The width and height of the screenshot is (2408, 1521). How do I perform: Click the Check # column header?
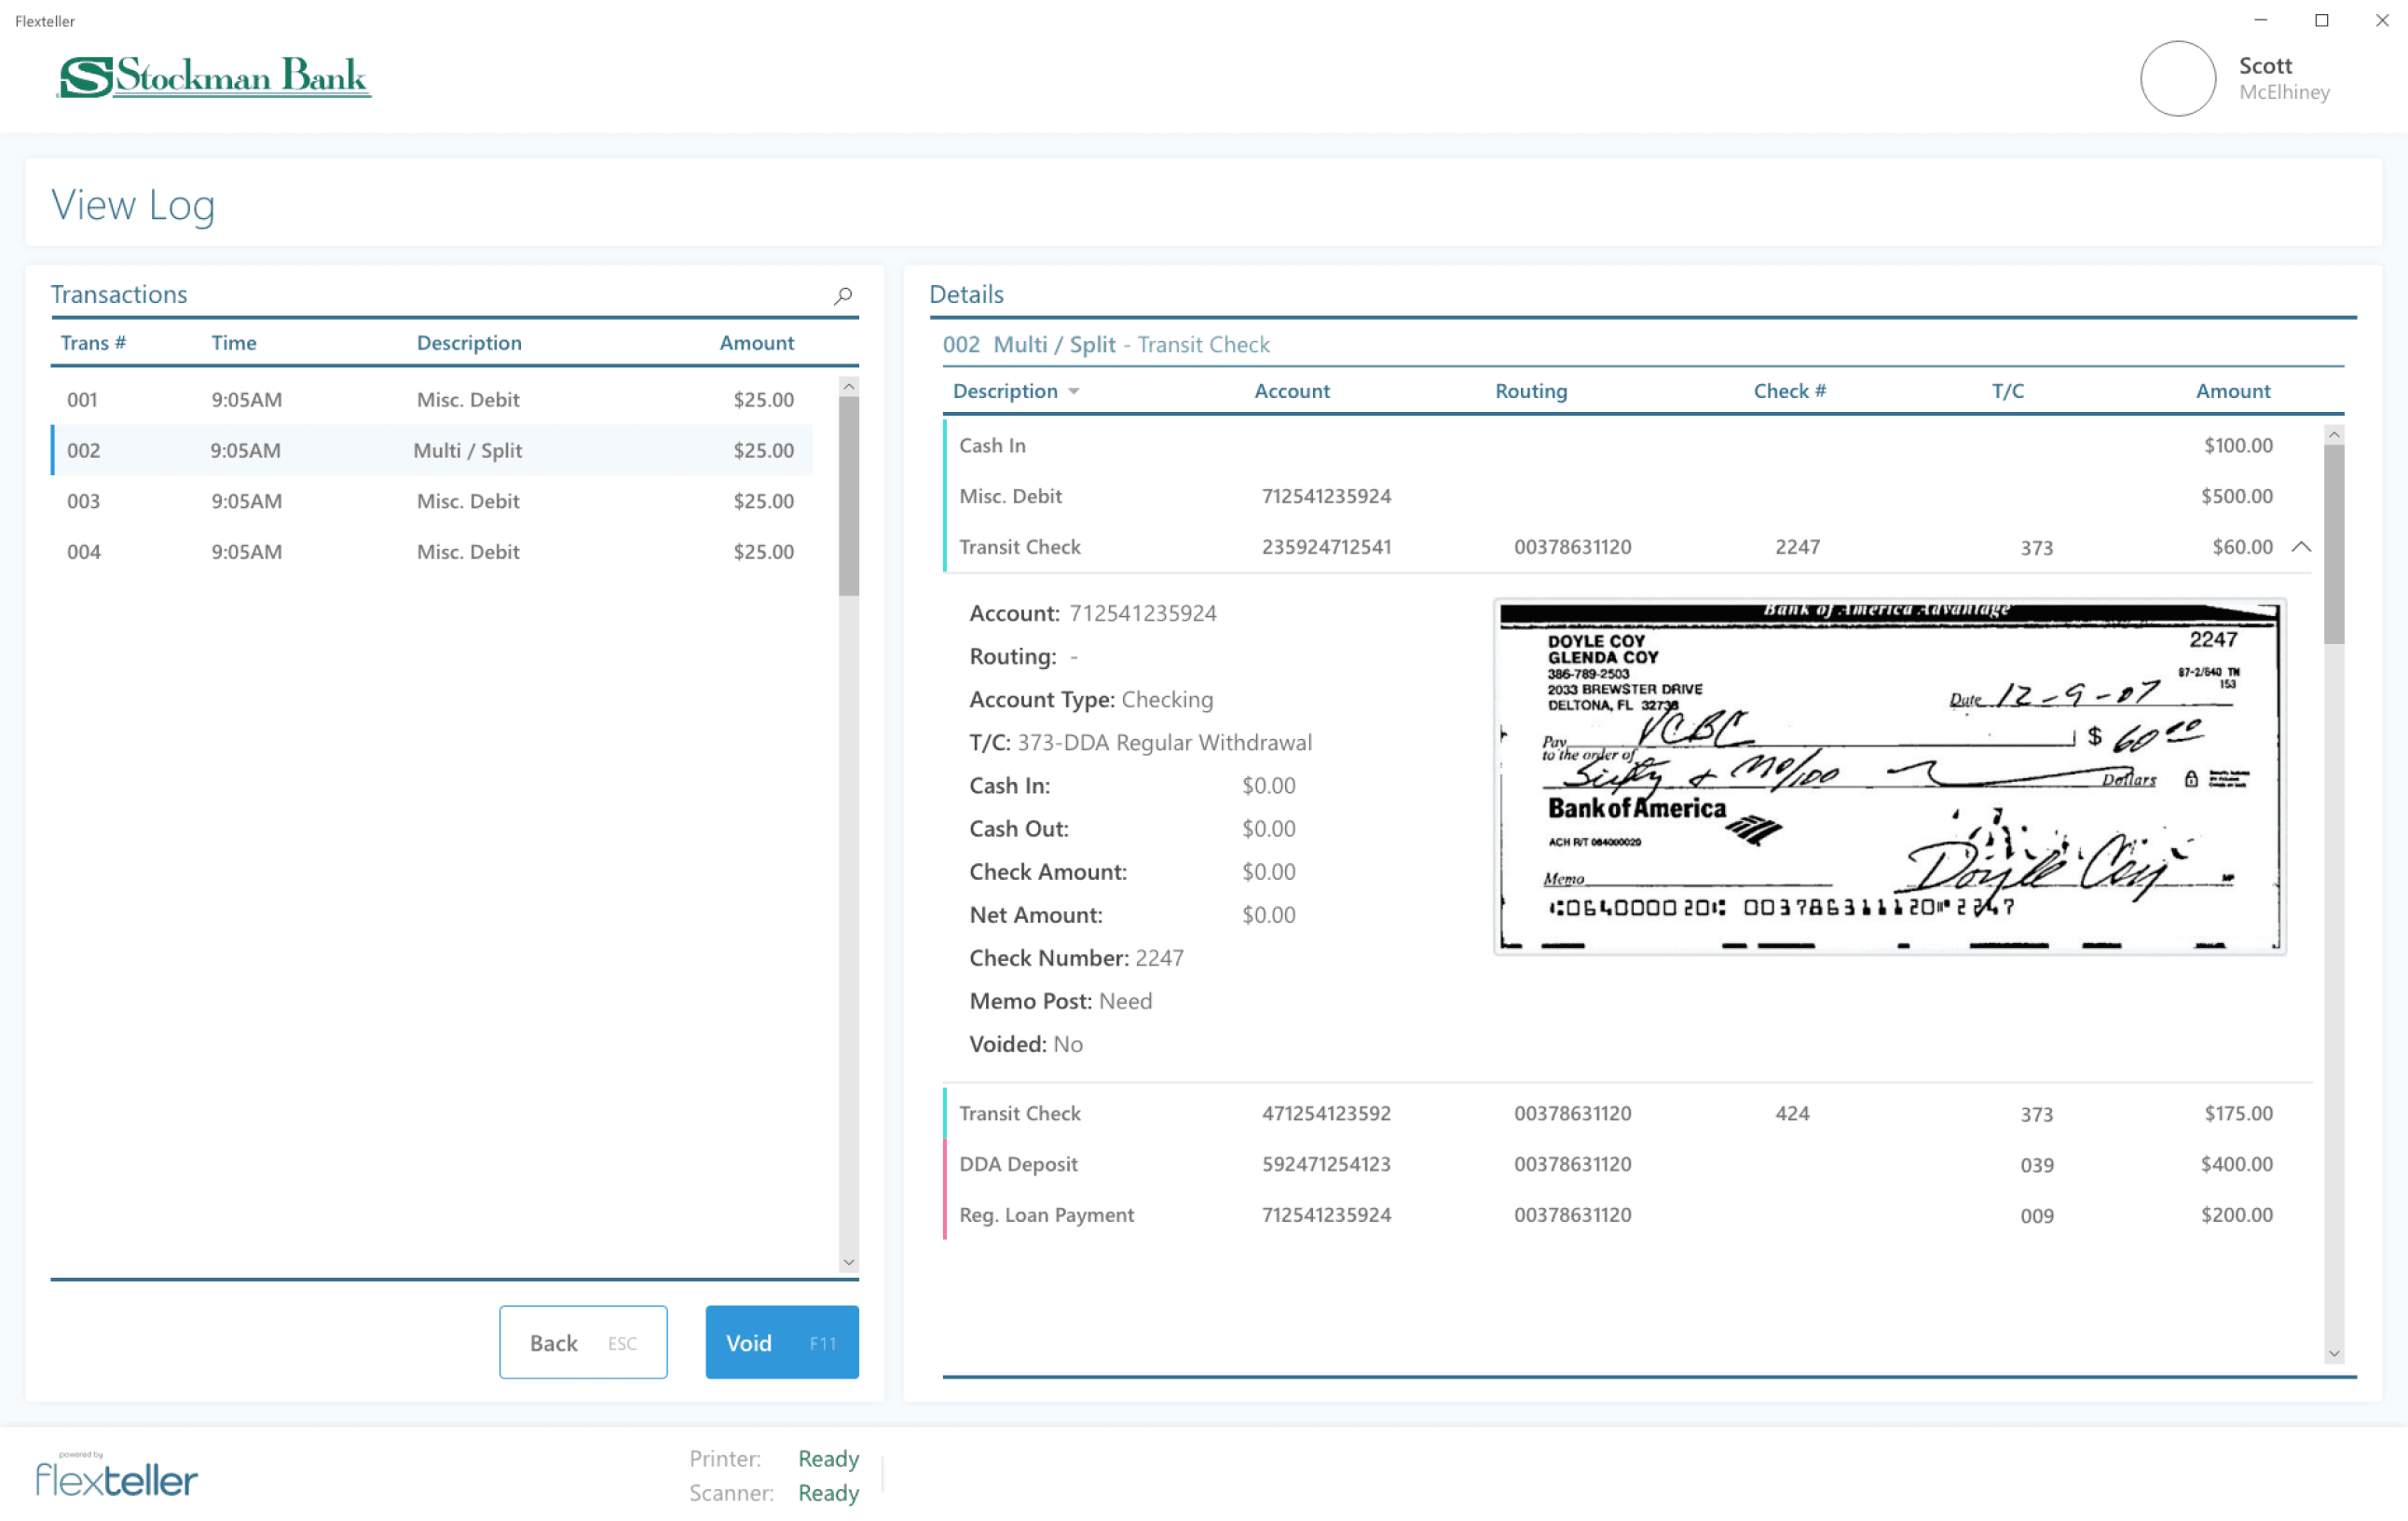pos(1790,391)
